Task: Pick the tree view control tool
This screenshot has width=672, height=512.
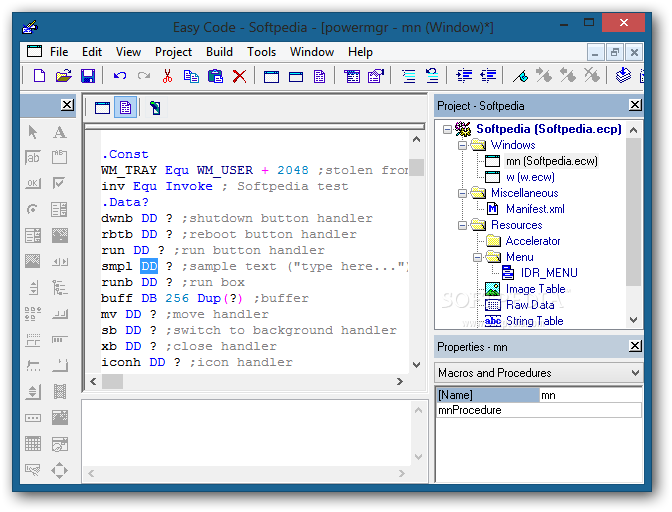Action: 59,288
